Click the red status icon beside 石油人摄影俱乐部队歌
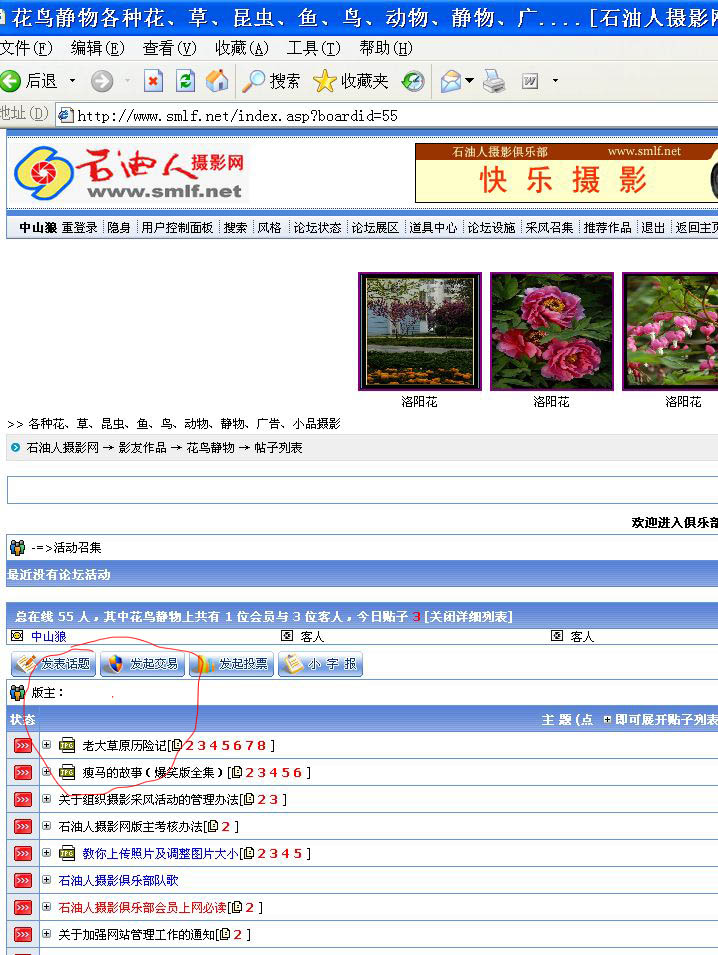 pos(23,881)
